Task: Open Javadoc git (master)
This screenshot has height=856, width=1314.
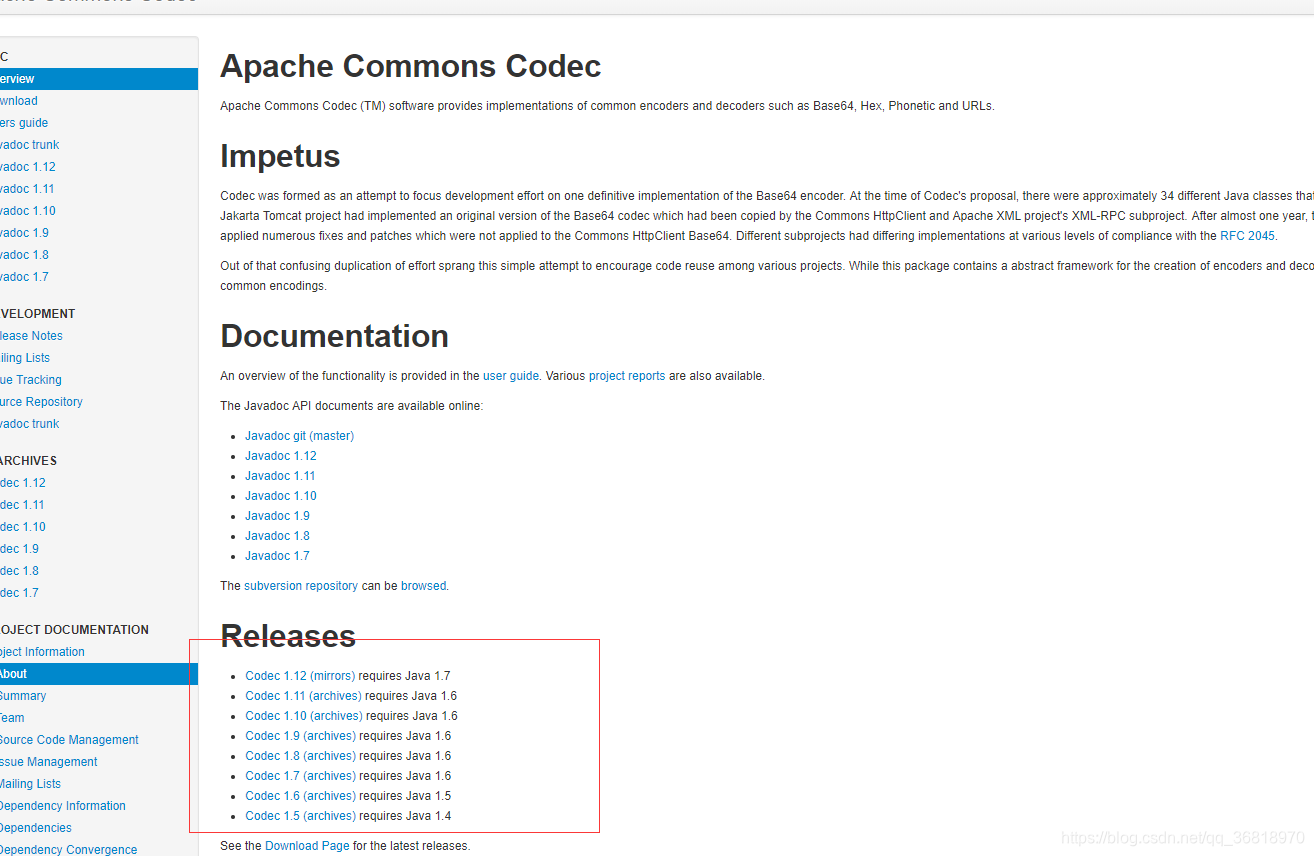Action: pos(299,435)
